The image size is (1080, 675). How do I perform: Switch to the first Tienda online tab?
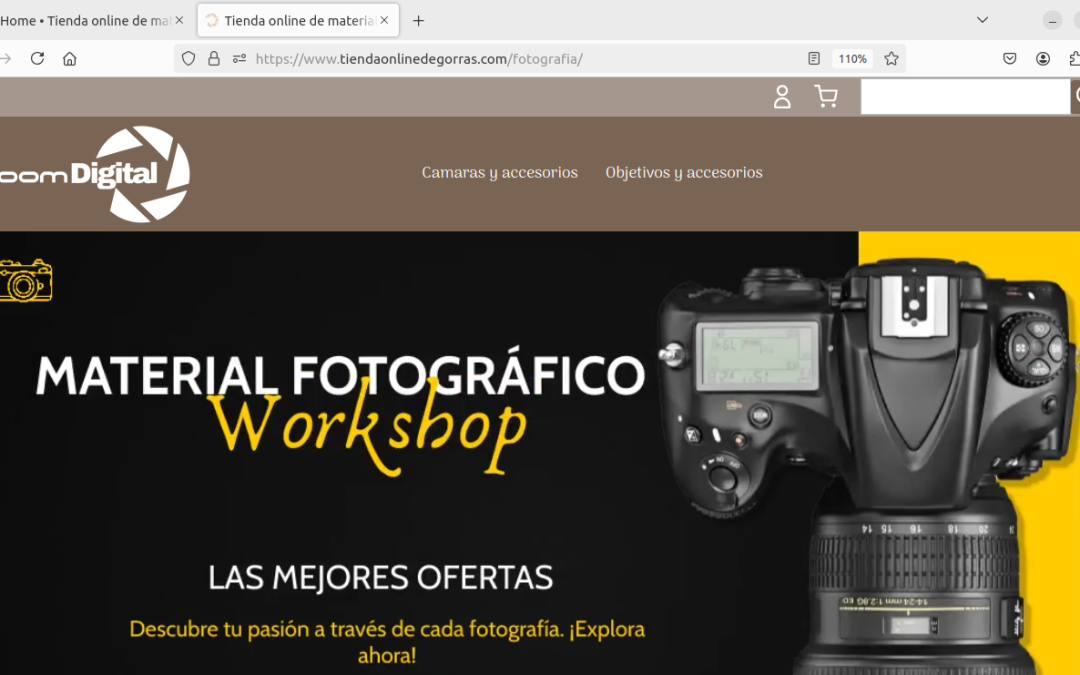click(85, 19)
